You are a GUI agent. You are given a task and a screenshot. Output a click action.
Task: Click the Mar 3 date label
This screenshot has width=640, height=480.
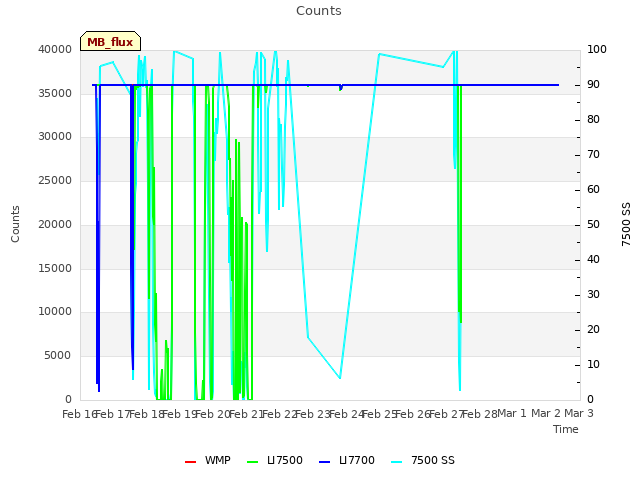point(579,413)
